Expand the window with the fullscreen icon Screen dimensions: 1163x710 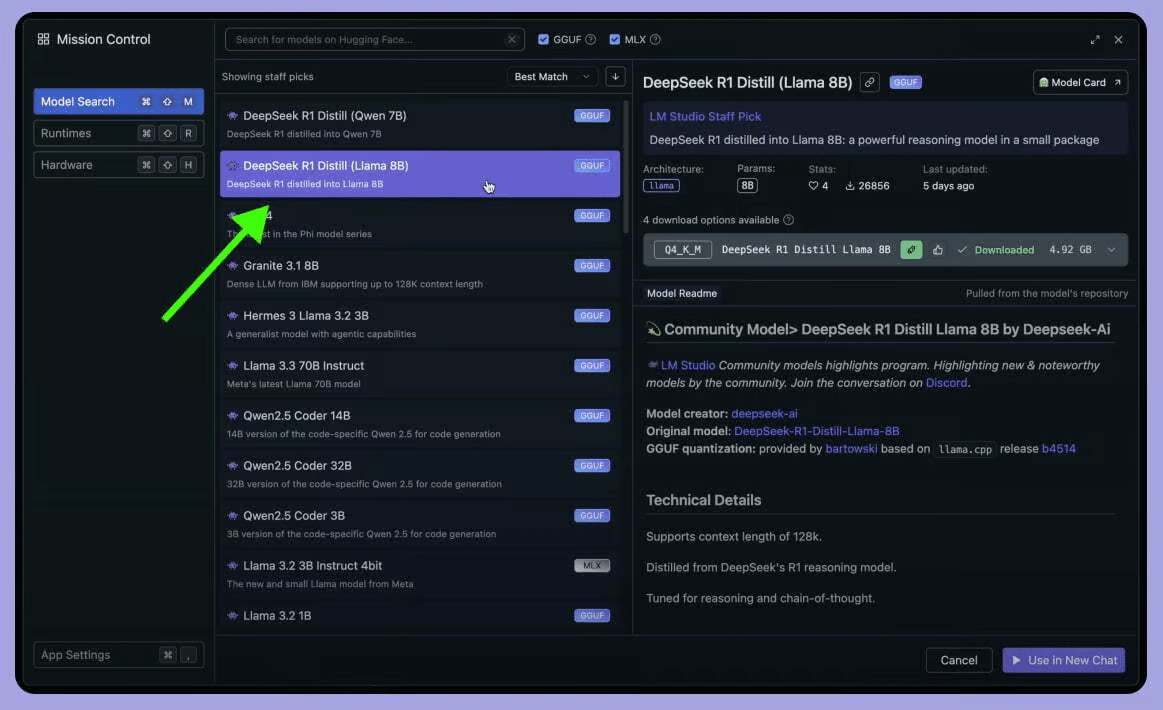(x=1095, y=39)
